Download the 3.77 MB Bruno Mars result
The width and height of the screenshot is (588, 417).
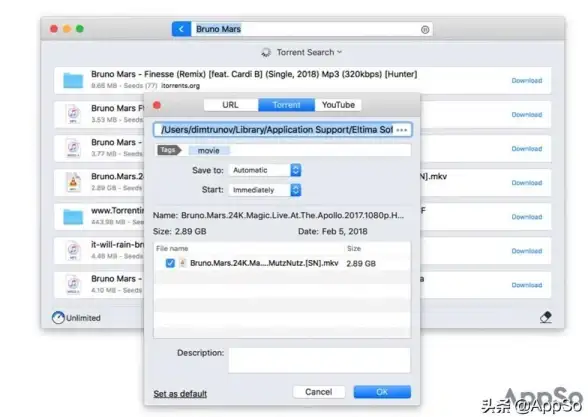[527, 149]
